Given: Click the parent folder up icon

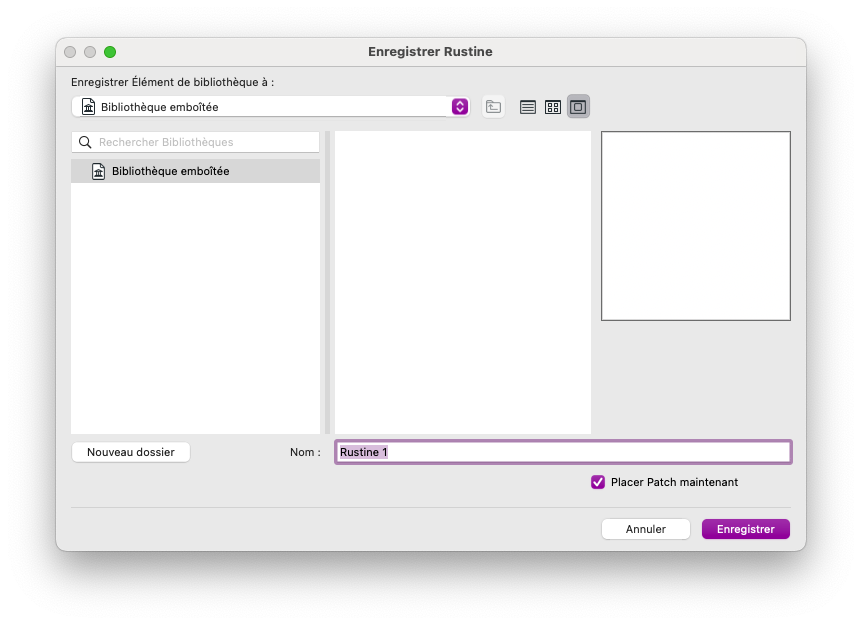Looking at the screenshot, I should point(493,107).
